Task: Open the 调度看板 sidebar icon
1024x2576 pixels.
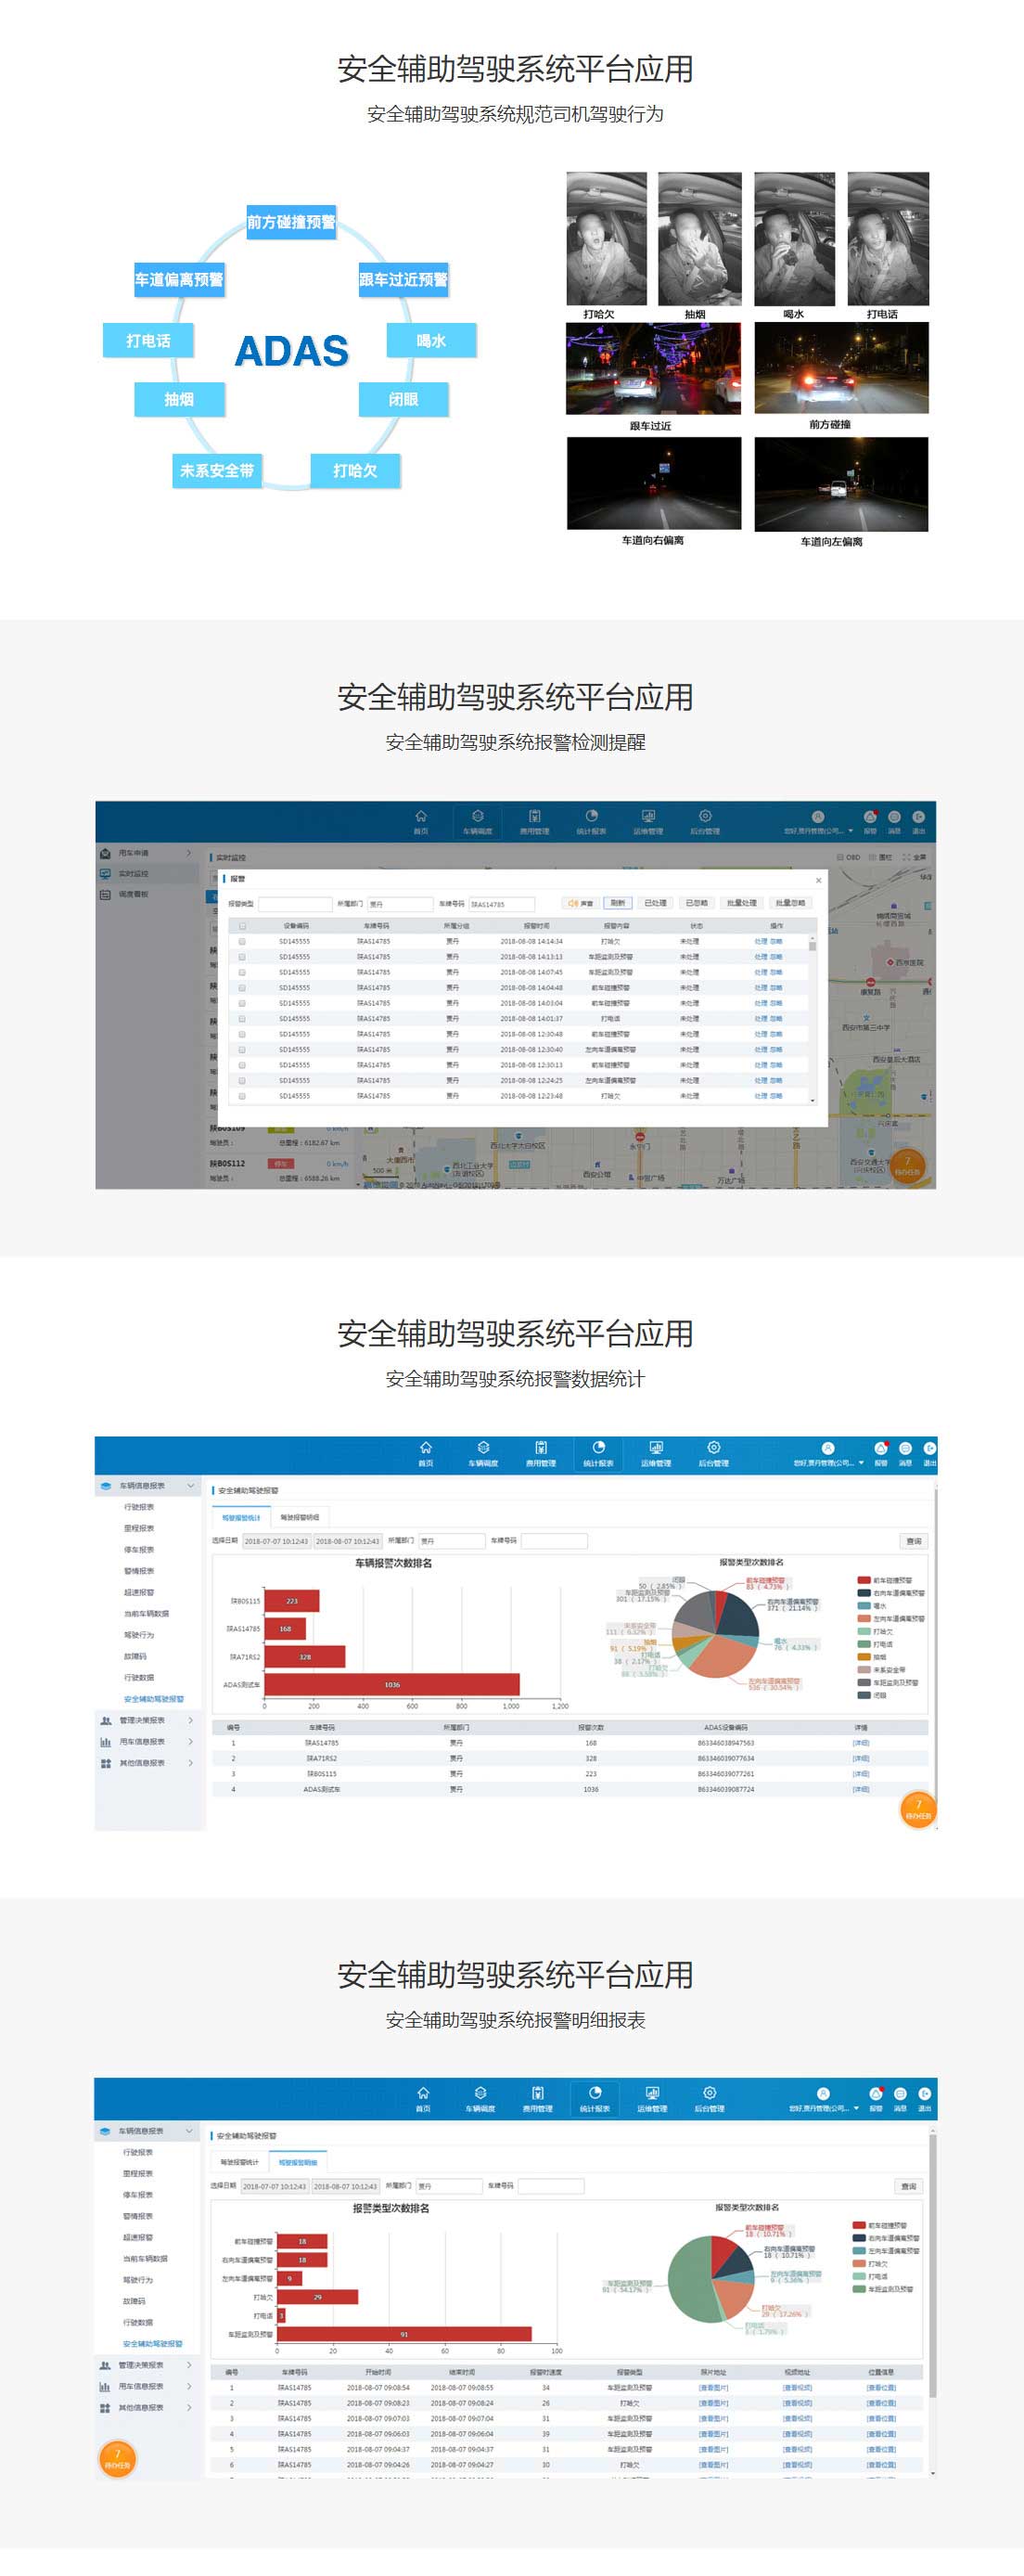Action: (105, 894)
